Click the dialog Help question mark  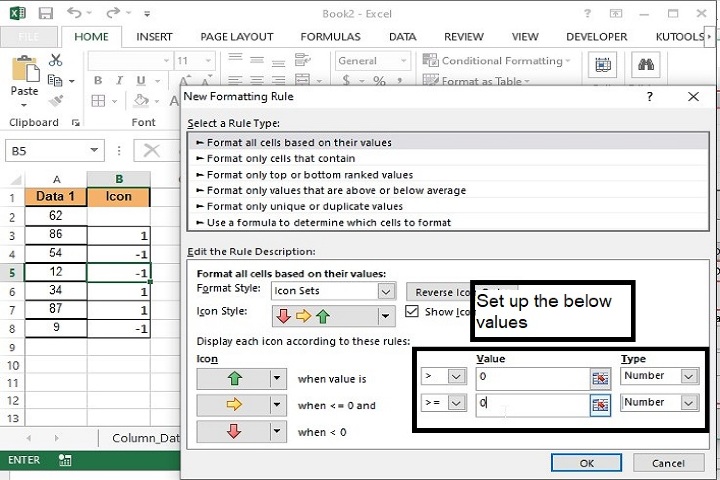pyautogui.click(x=649, y=96)
